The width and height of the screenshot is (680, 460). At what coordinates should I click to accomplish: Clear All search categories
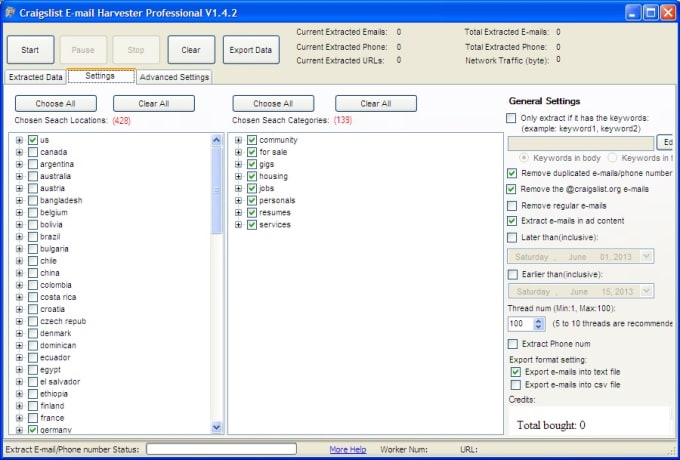(x=376, y=104)
